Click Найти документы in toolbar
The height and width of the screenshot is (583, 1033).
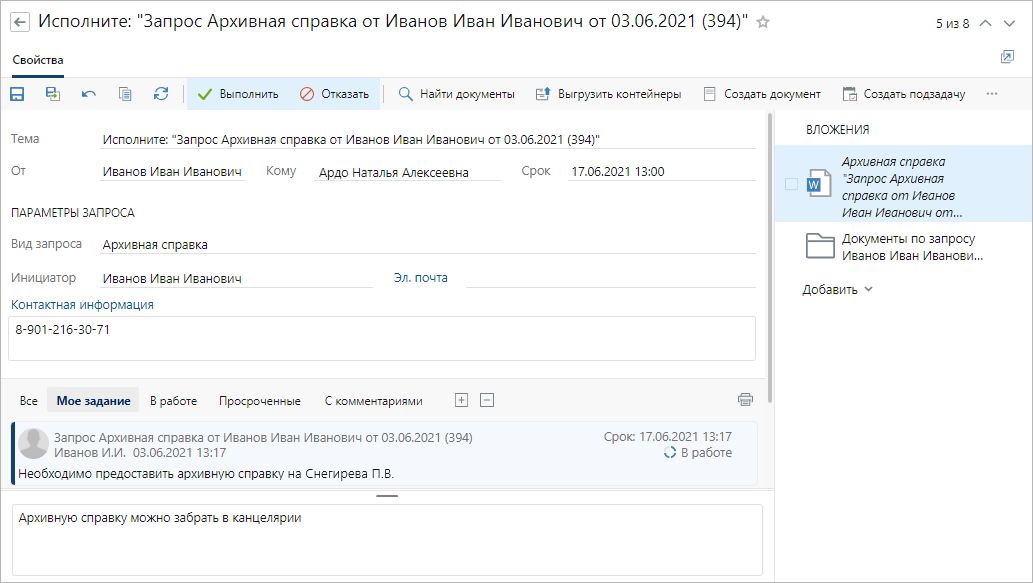coord(457,94)
